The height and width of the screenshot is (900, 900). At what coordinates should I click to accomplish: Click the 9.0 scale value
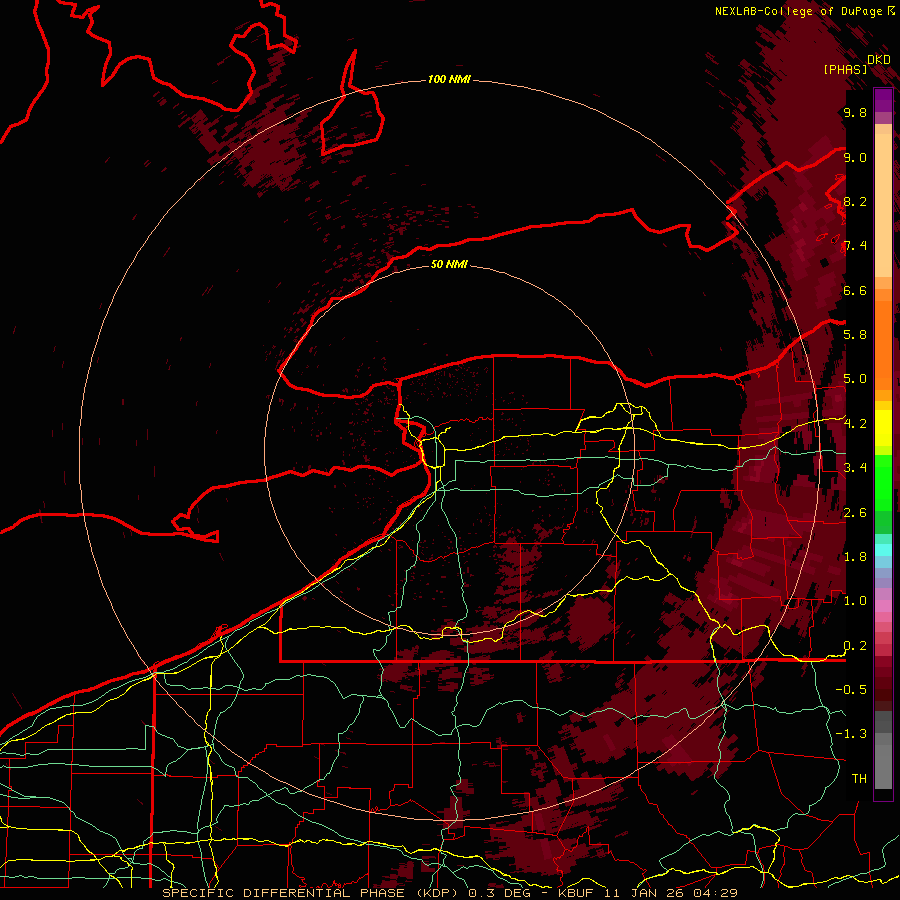pyautogui.click(x=855, y=157)
